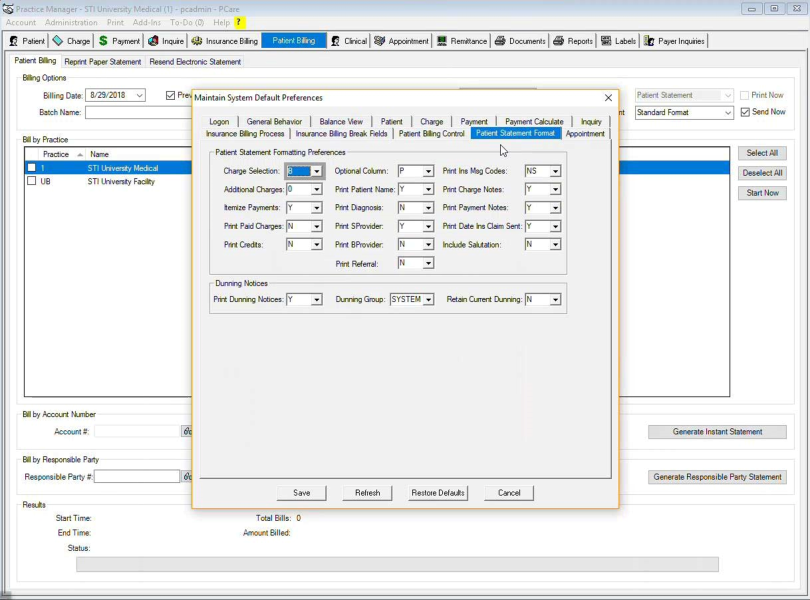Open the Insurance Billing toolbar icon

point(198,41)
